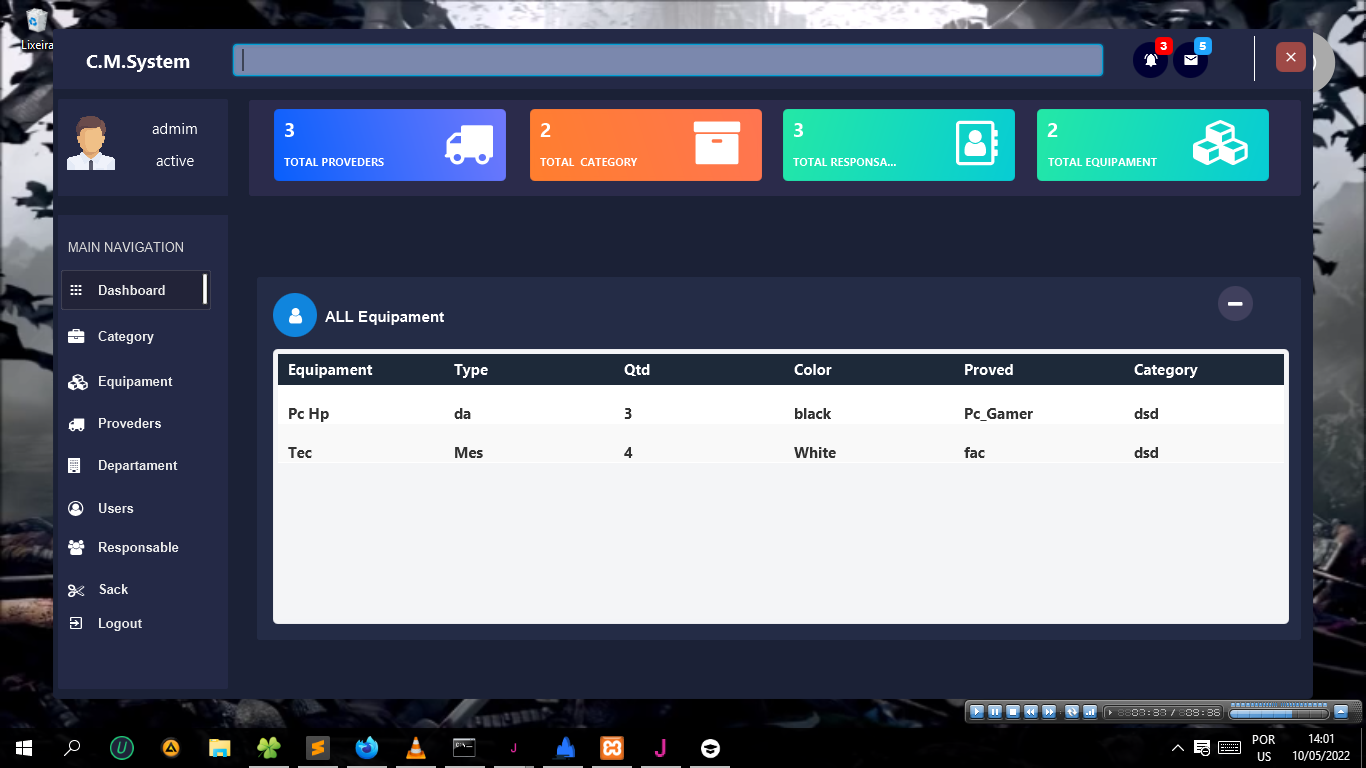The width and height of the screenshot is (1366, 768).
Task: Open the equalizer bars button in media widget
Action: point(1090,712)
